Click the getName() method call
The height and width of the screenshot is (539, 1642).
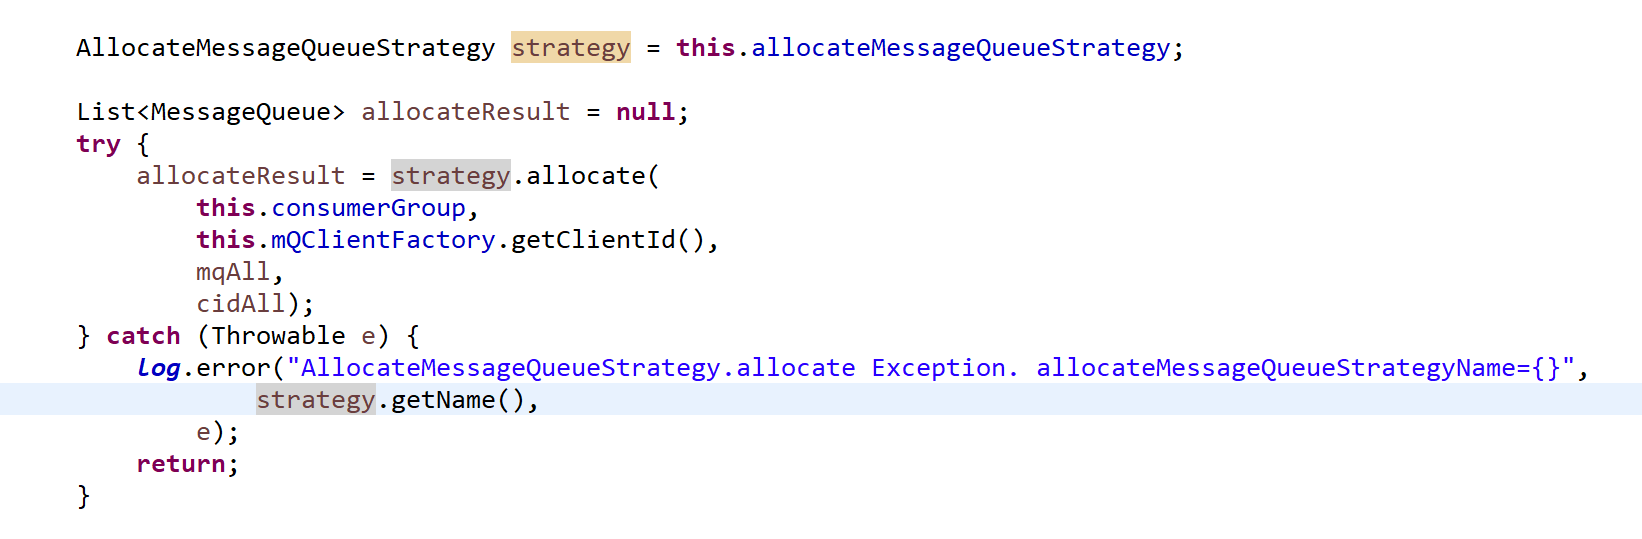pyautogui.click(x=457, y=400)
